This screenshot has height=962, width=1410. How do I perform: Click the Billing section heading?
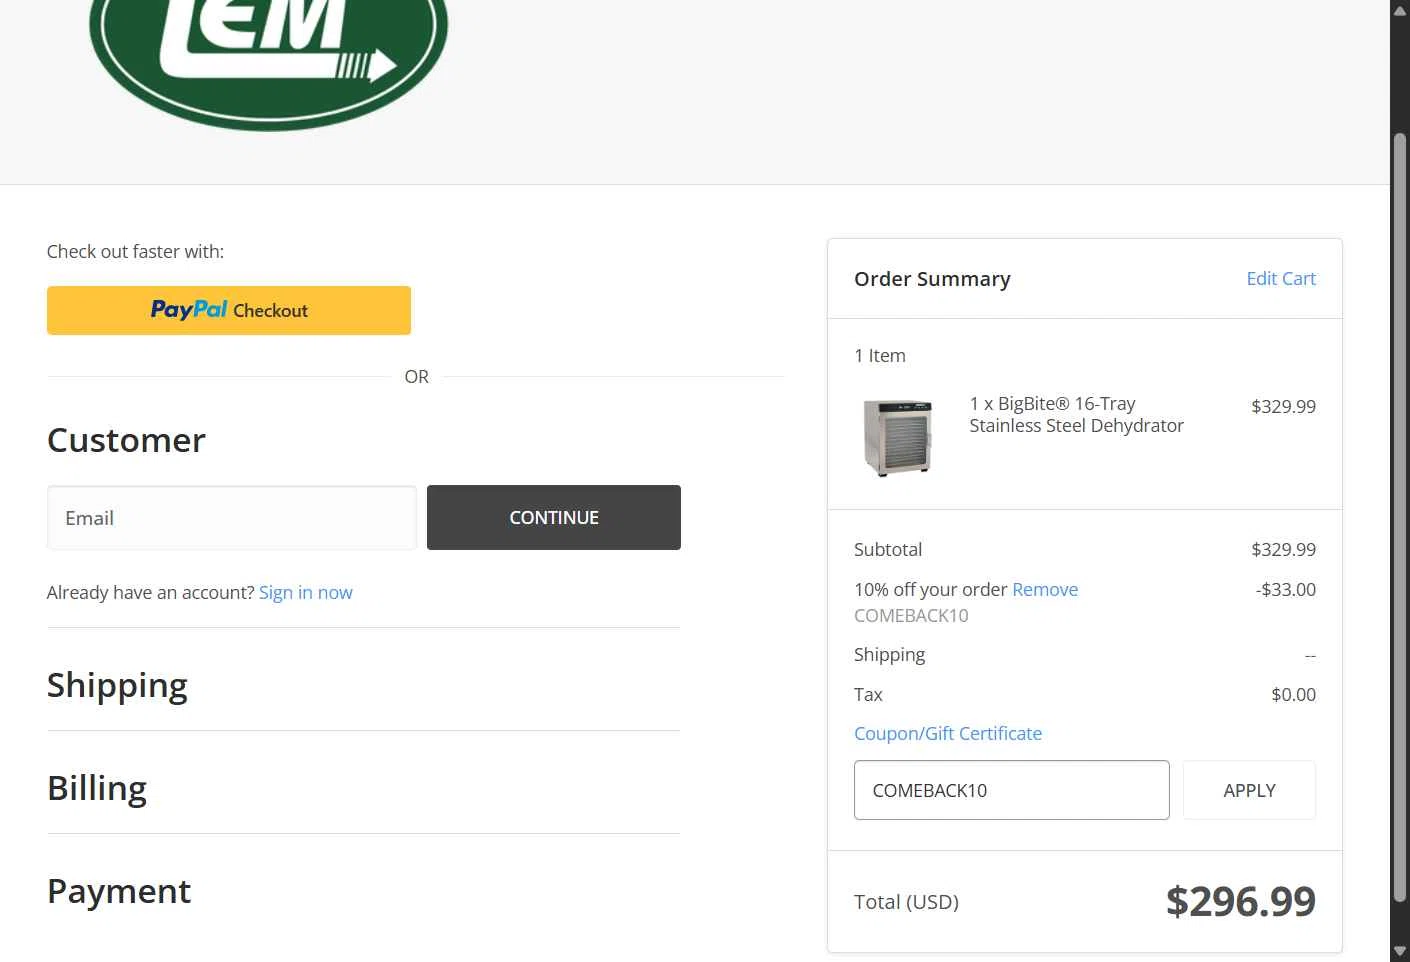97,788
